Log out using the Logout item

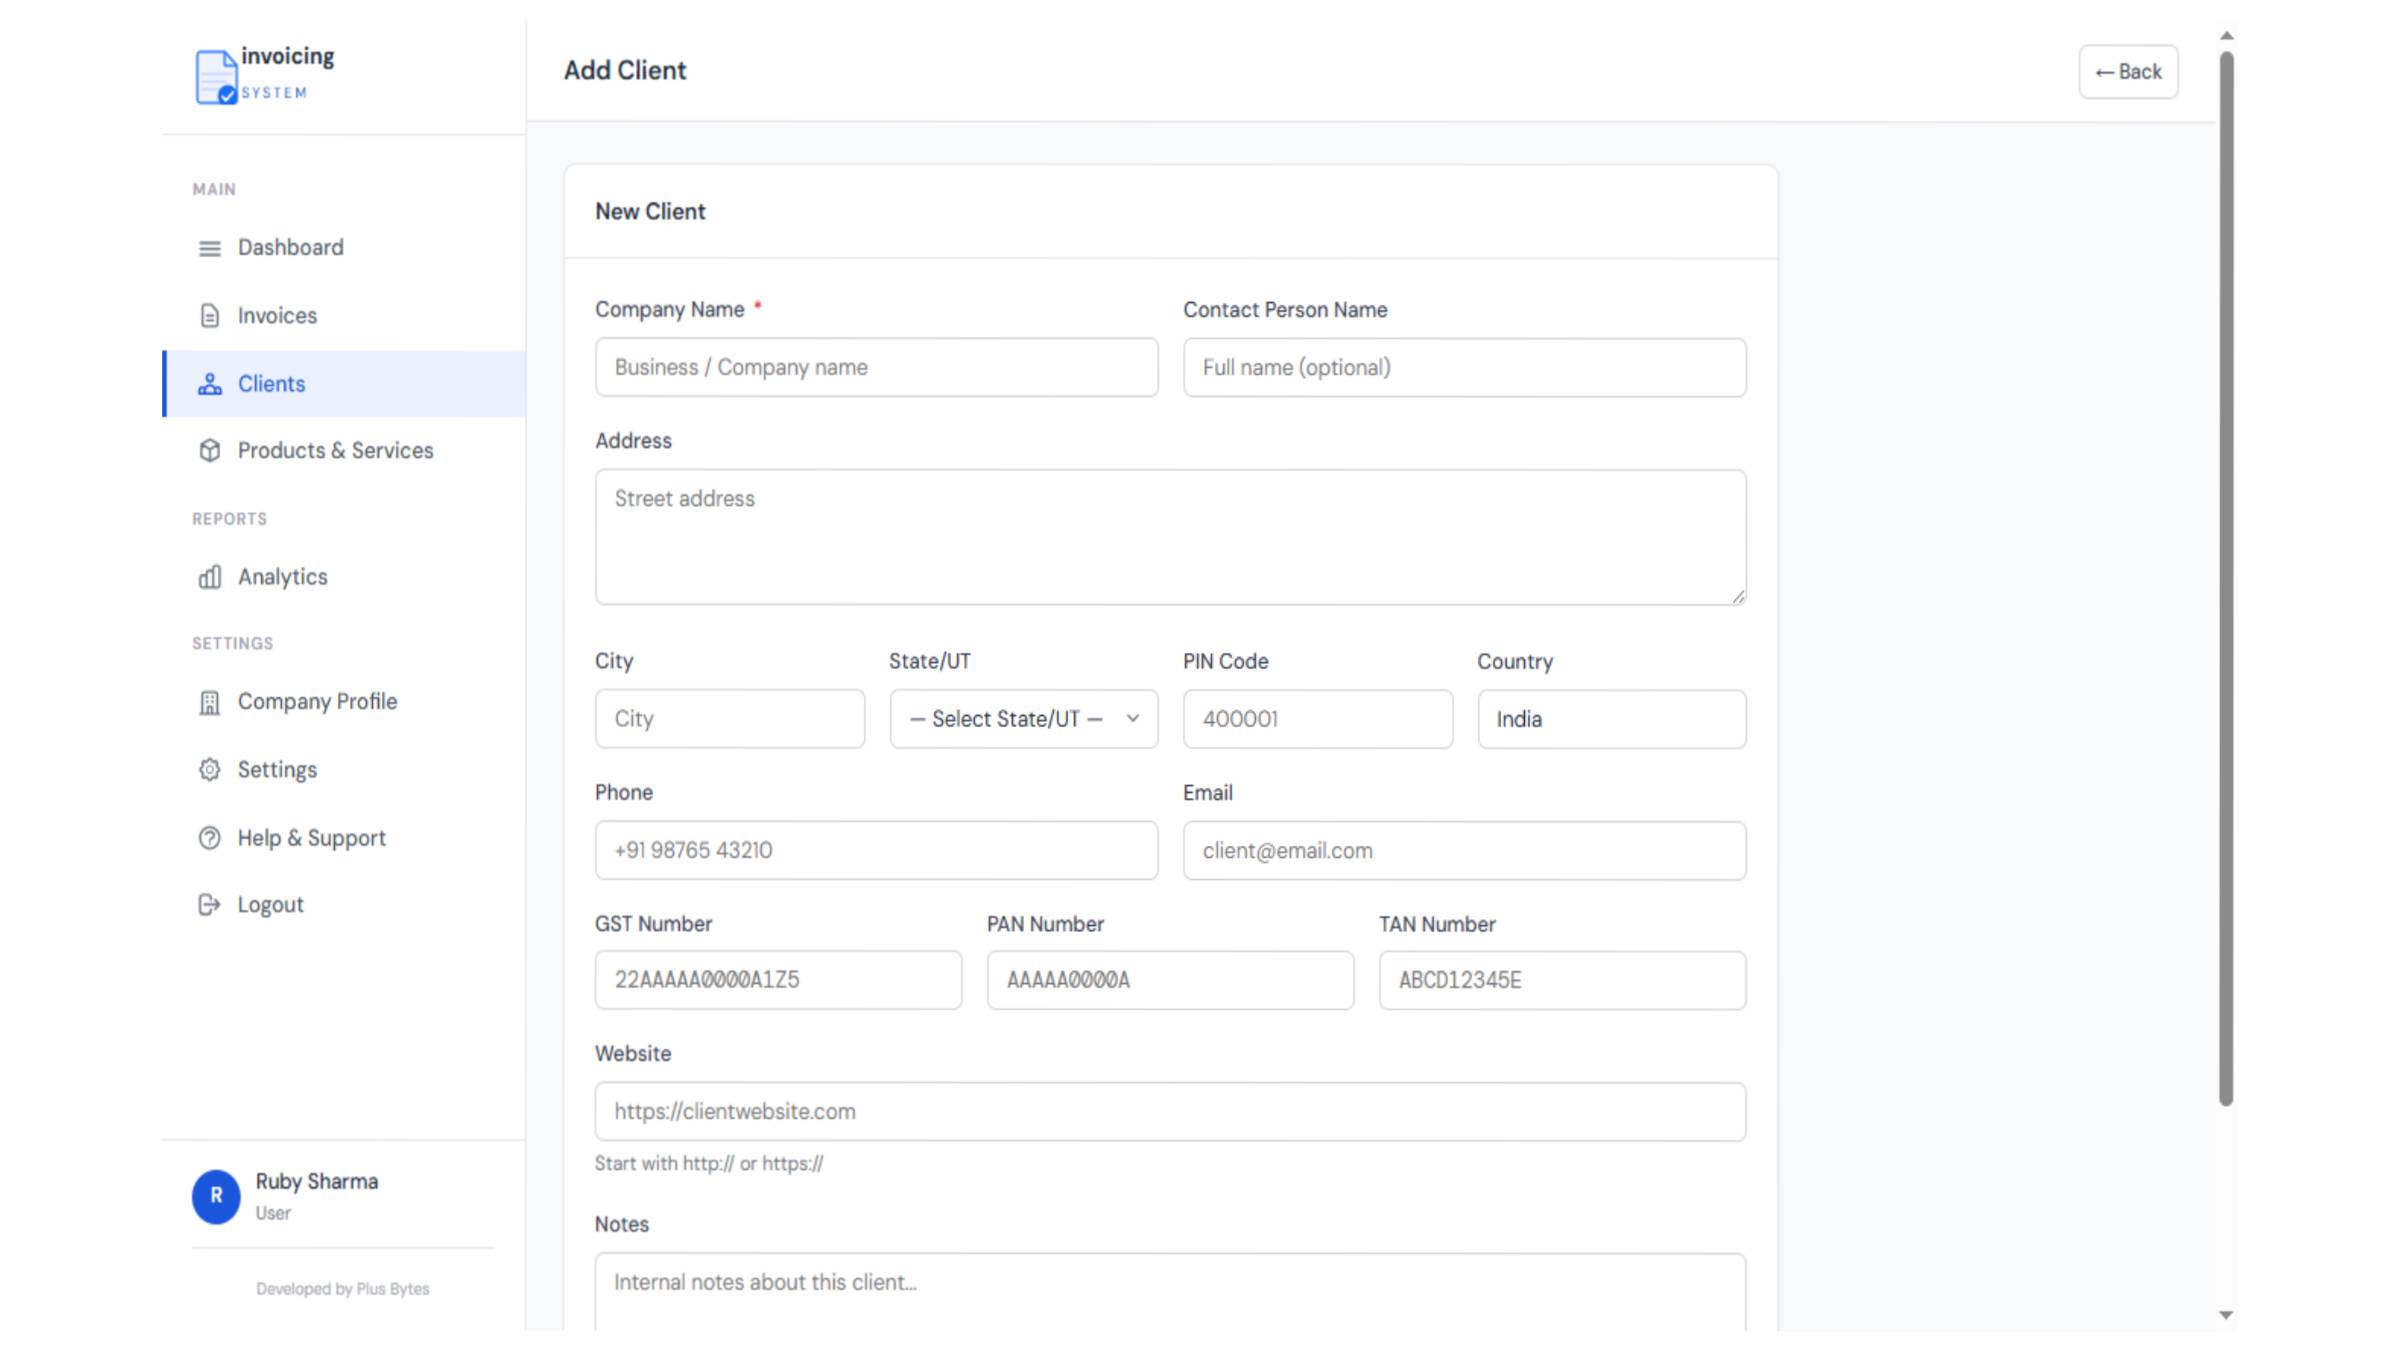pos(344,905)
